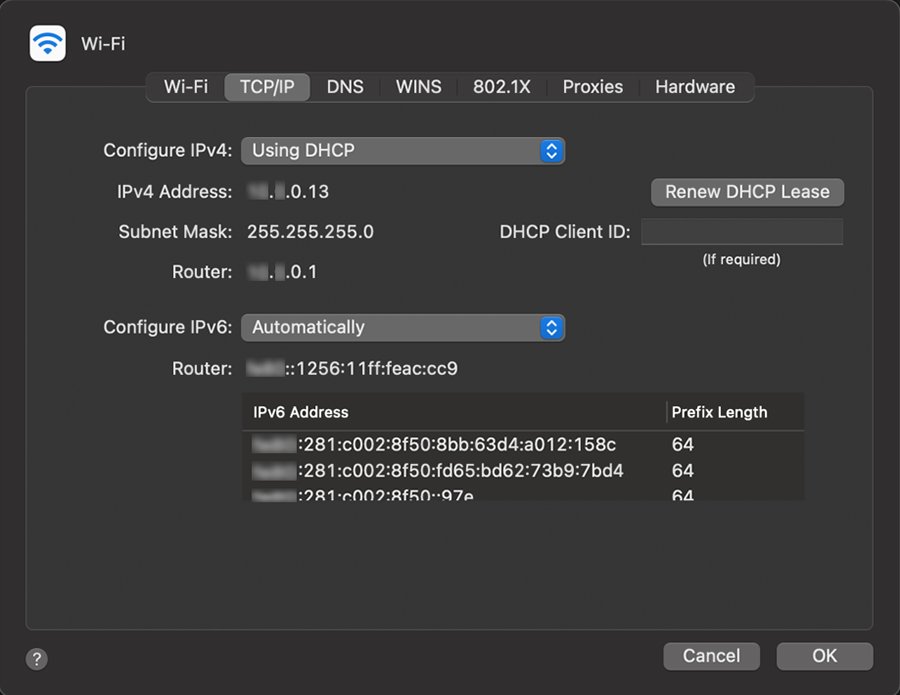Click the Wi-Fi icon in the header
Image resolution: width=900 pixels, height=695 pixels.
pos(47,43)
